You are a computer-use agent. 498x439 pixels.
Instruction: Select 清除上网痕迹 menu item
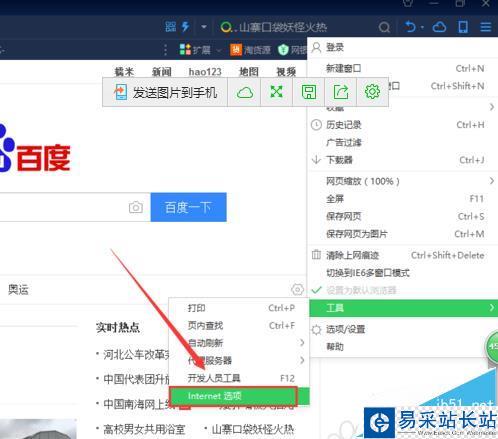click(x=402, y=255)
